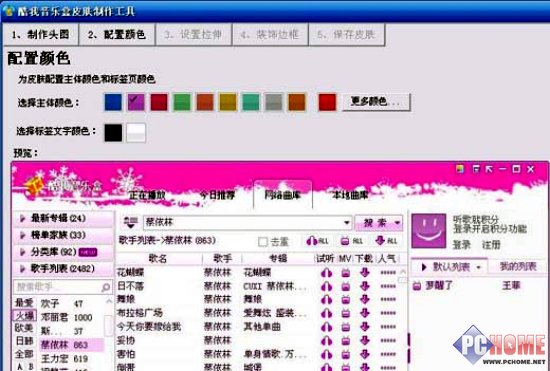Click the 花蝴蝶 row headphone icon
Viewport: 550px width, 371px height.
coord(326,272)
